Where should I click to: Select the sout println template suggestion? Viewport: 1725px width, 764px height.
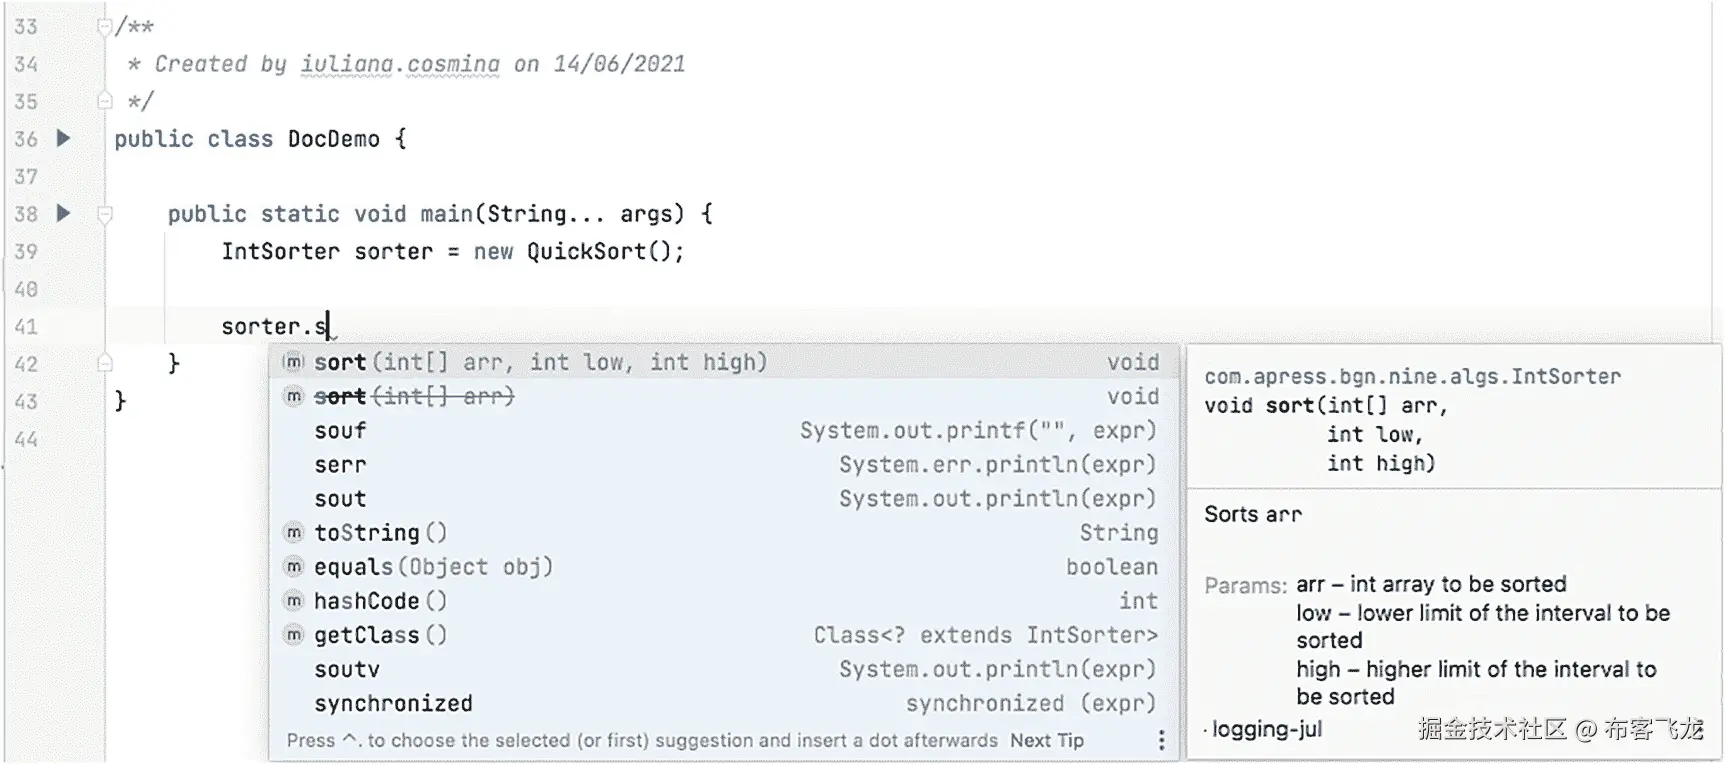pyautogui.click(x=340, y=499)
